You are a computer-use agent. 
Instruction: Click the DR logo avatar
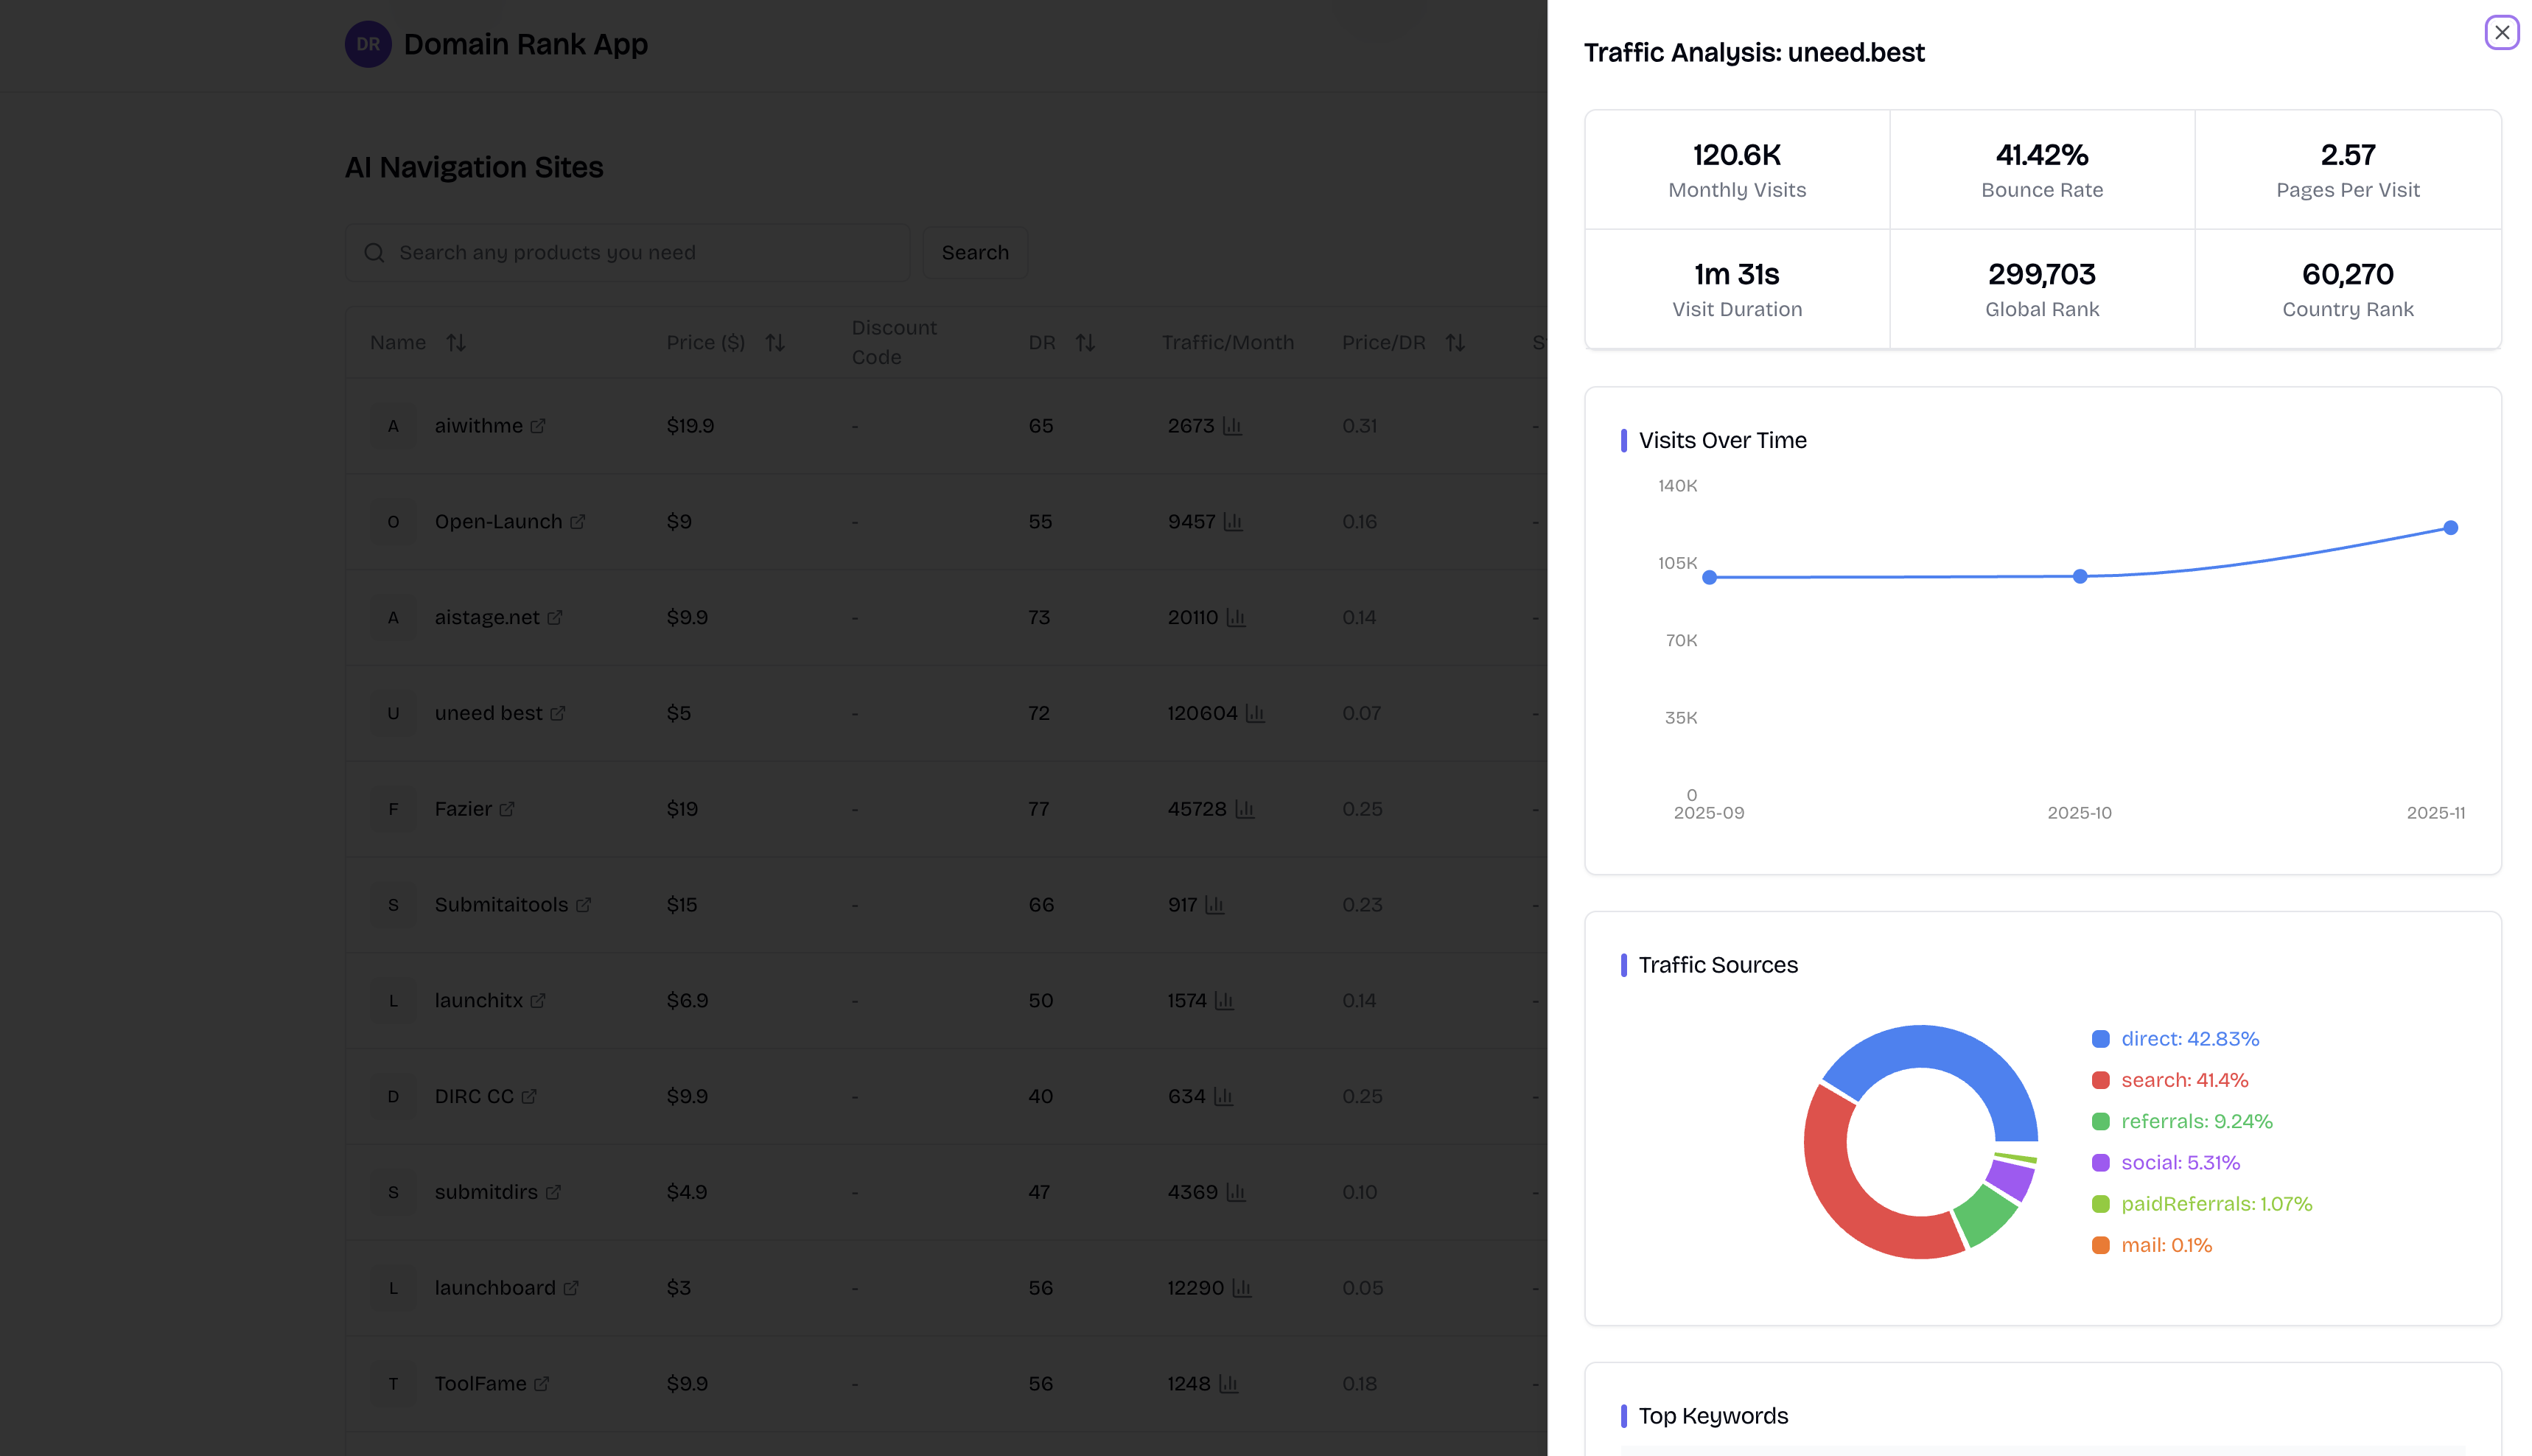[368, 44]
